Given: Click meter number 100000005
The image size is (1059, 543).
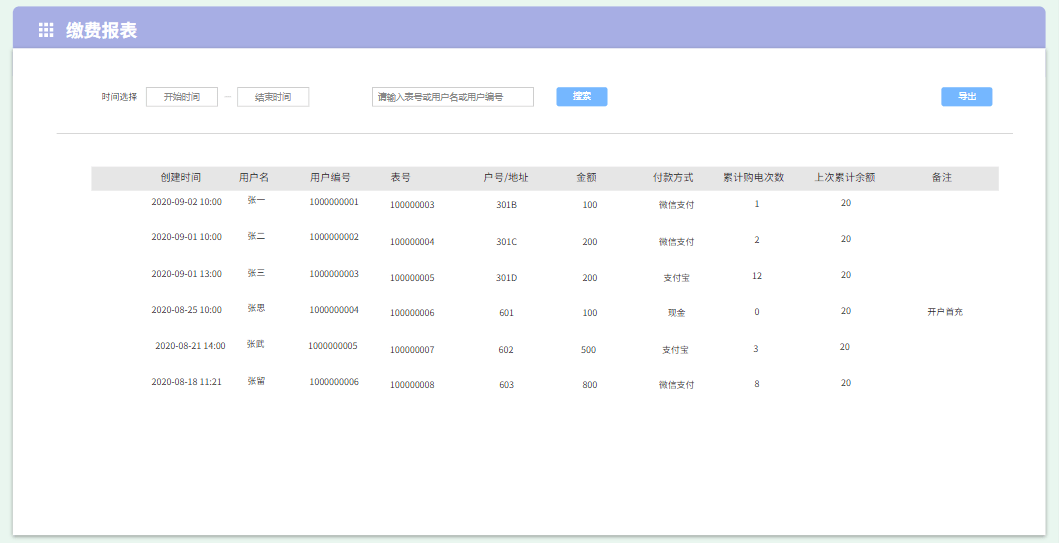Looking at the screenshot, I should (x=412, y=278).
